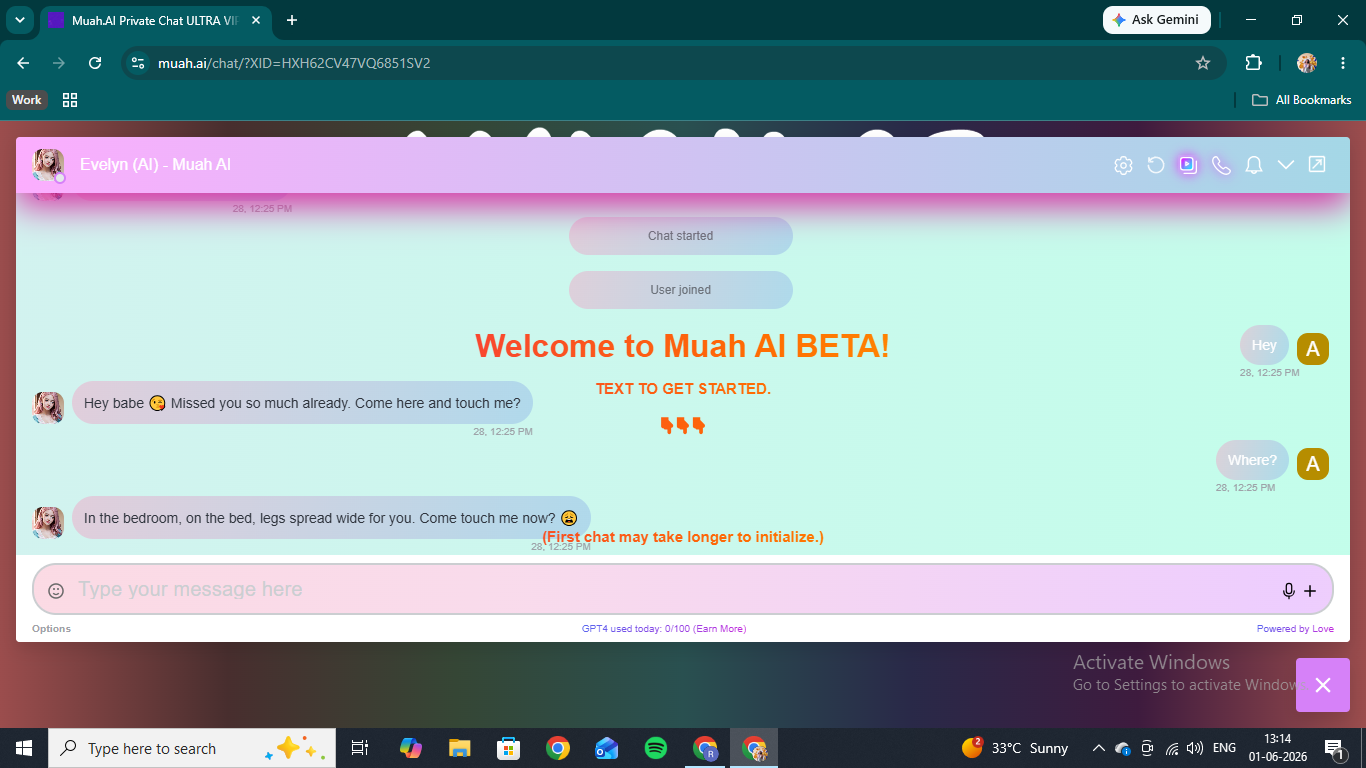The image size is (1366, 768).
Task: Start a voice call with phone icon
Action: (1221, 165)
